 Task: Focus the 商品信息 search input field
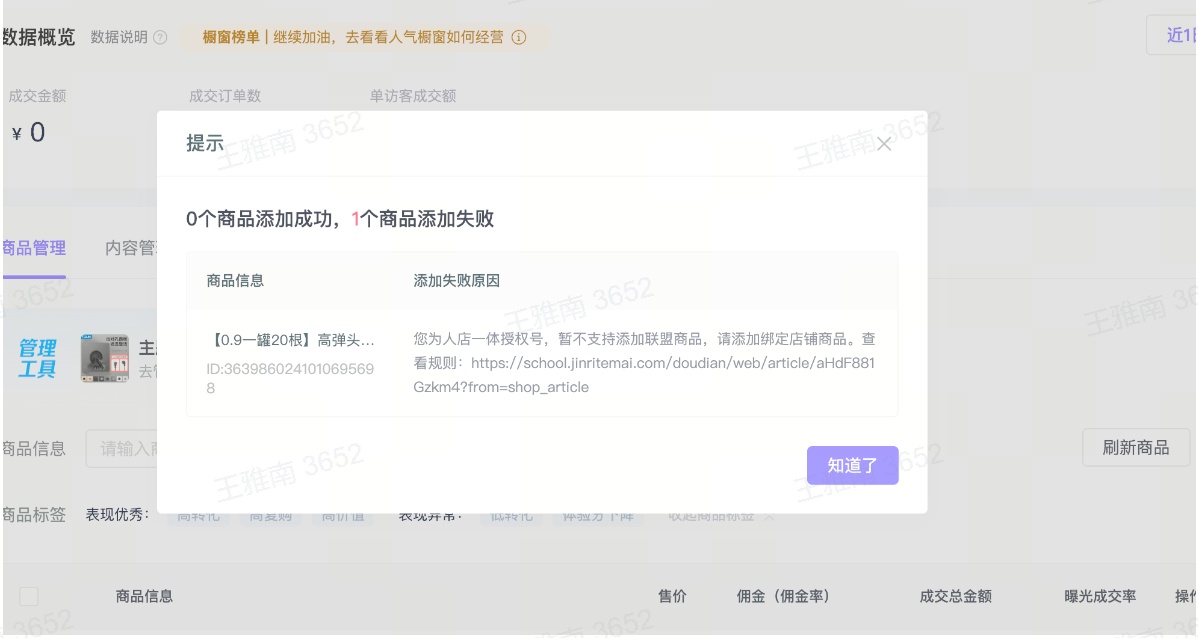pyautogui.click(x=125, y=448)
